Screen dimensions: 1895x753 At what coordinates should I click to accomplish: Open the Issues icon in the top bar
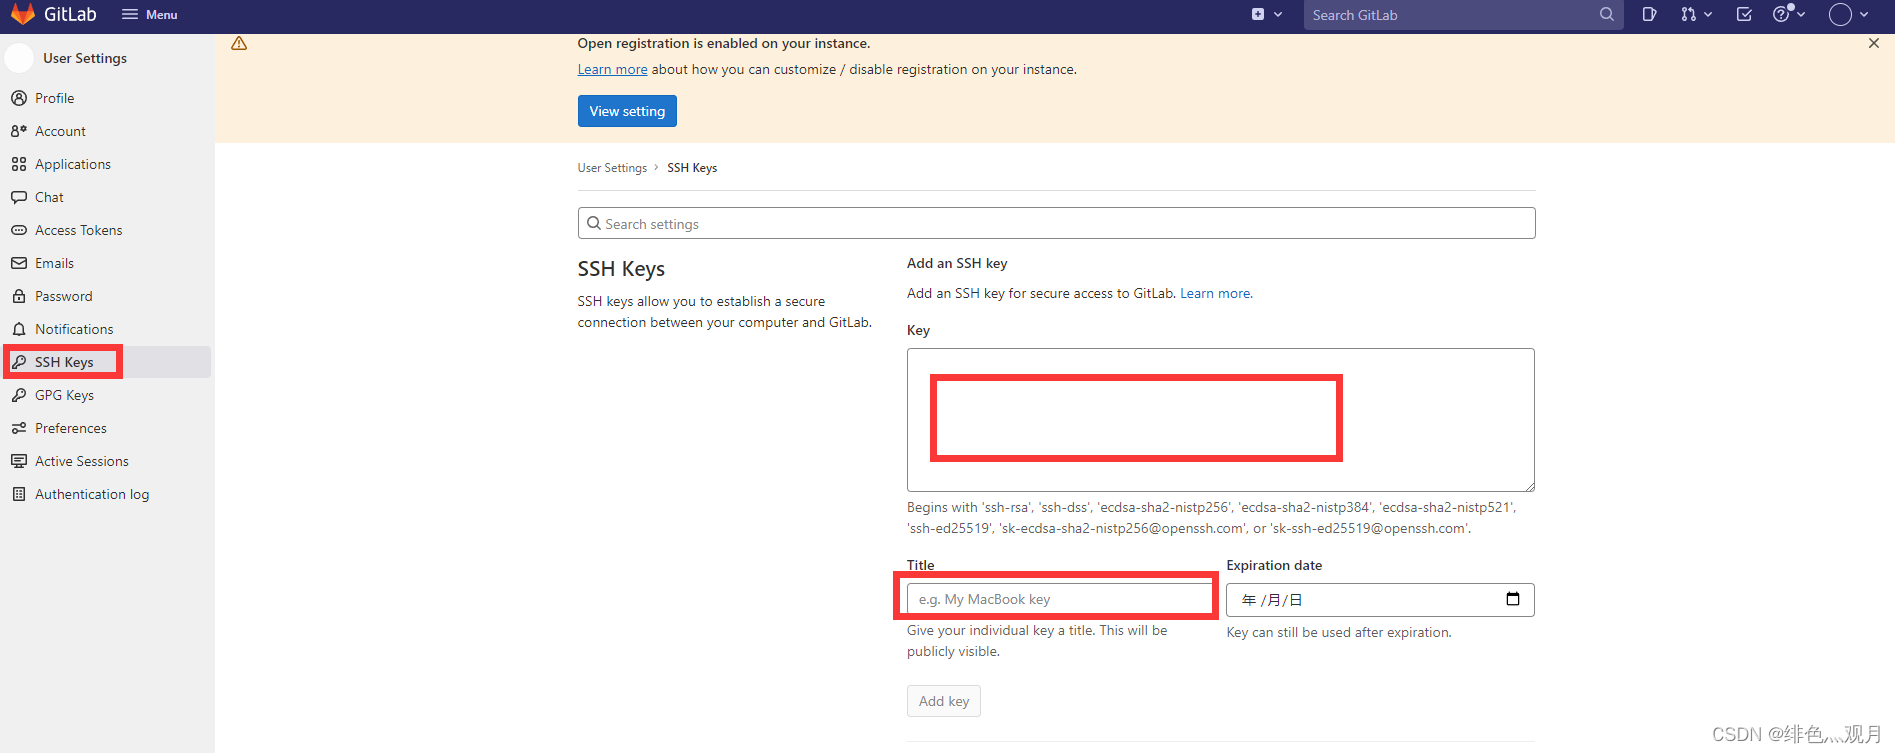tap(1650, 14)
